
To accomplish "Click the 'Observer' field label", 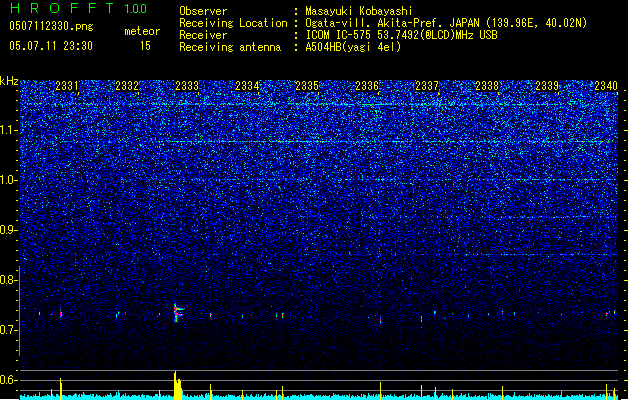I will coord(203,11).
